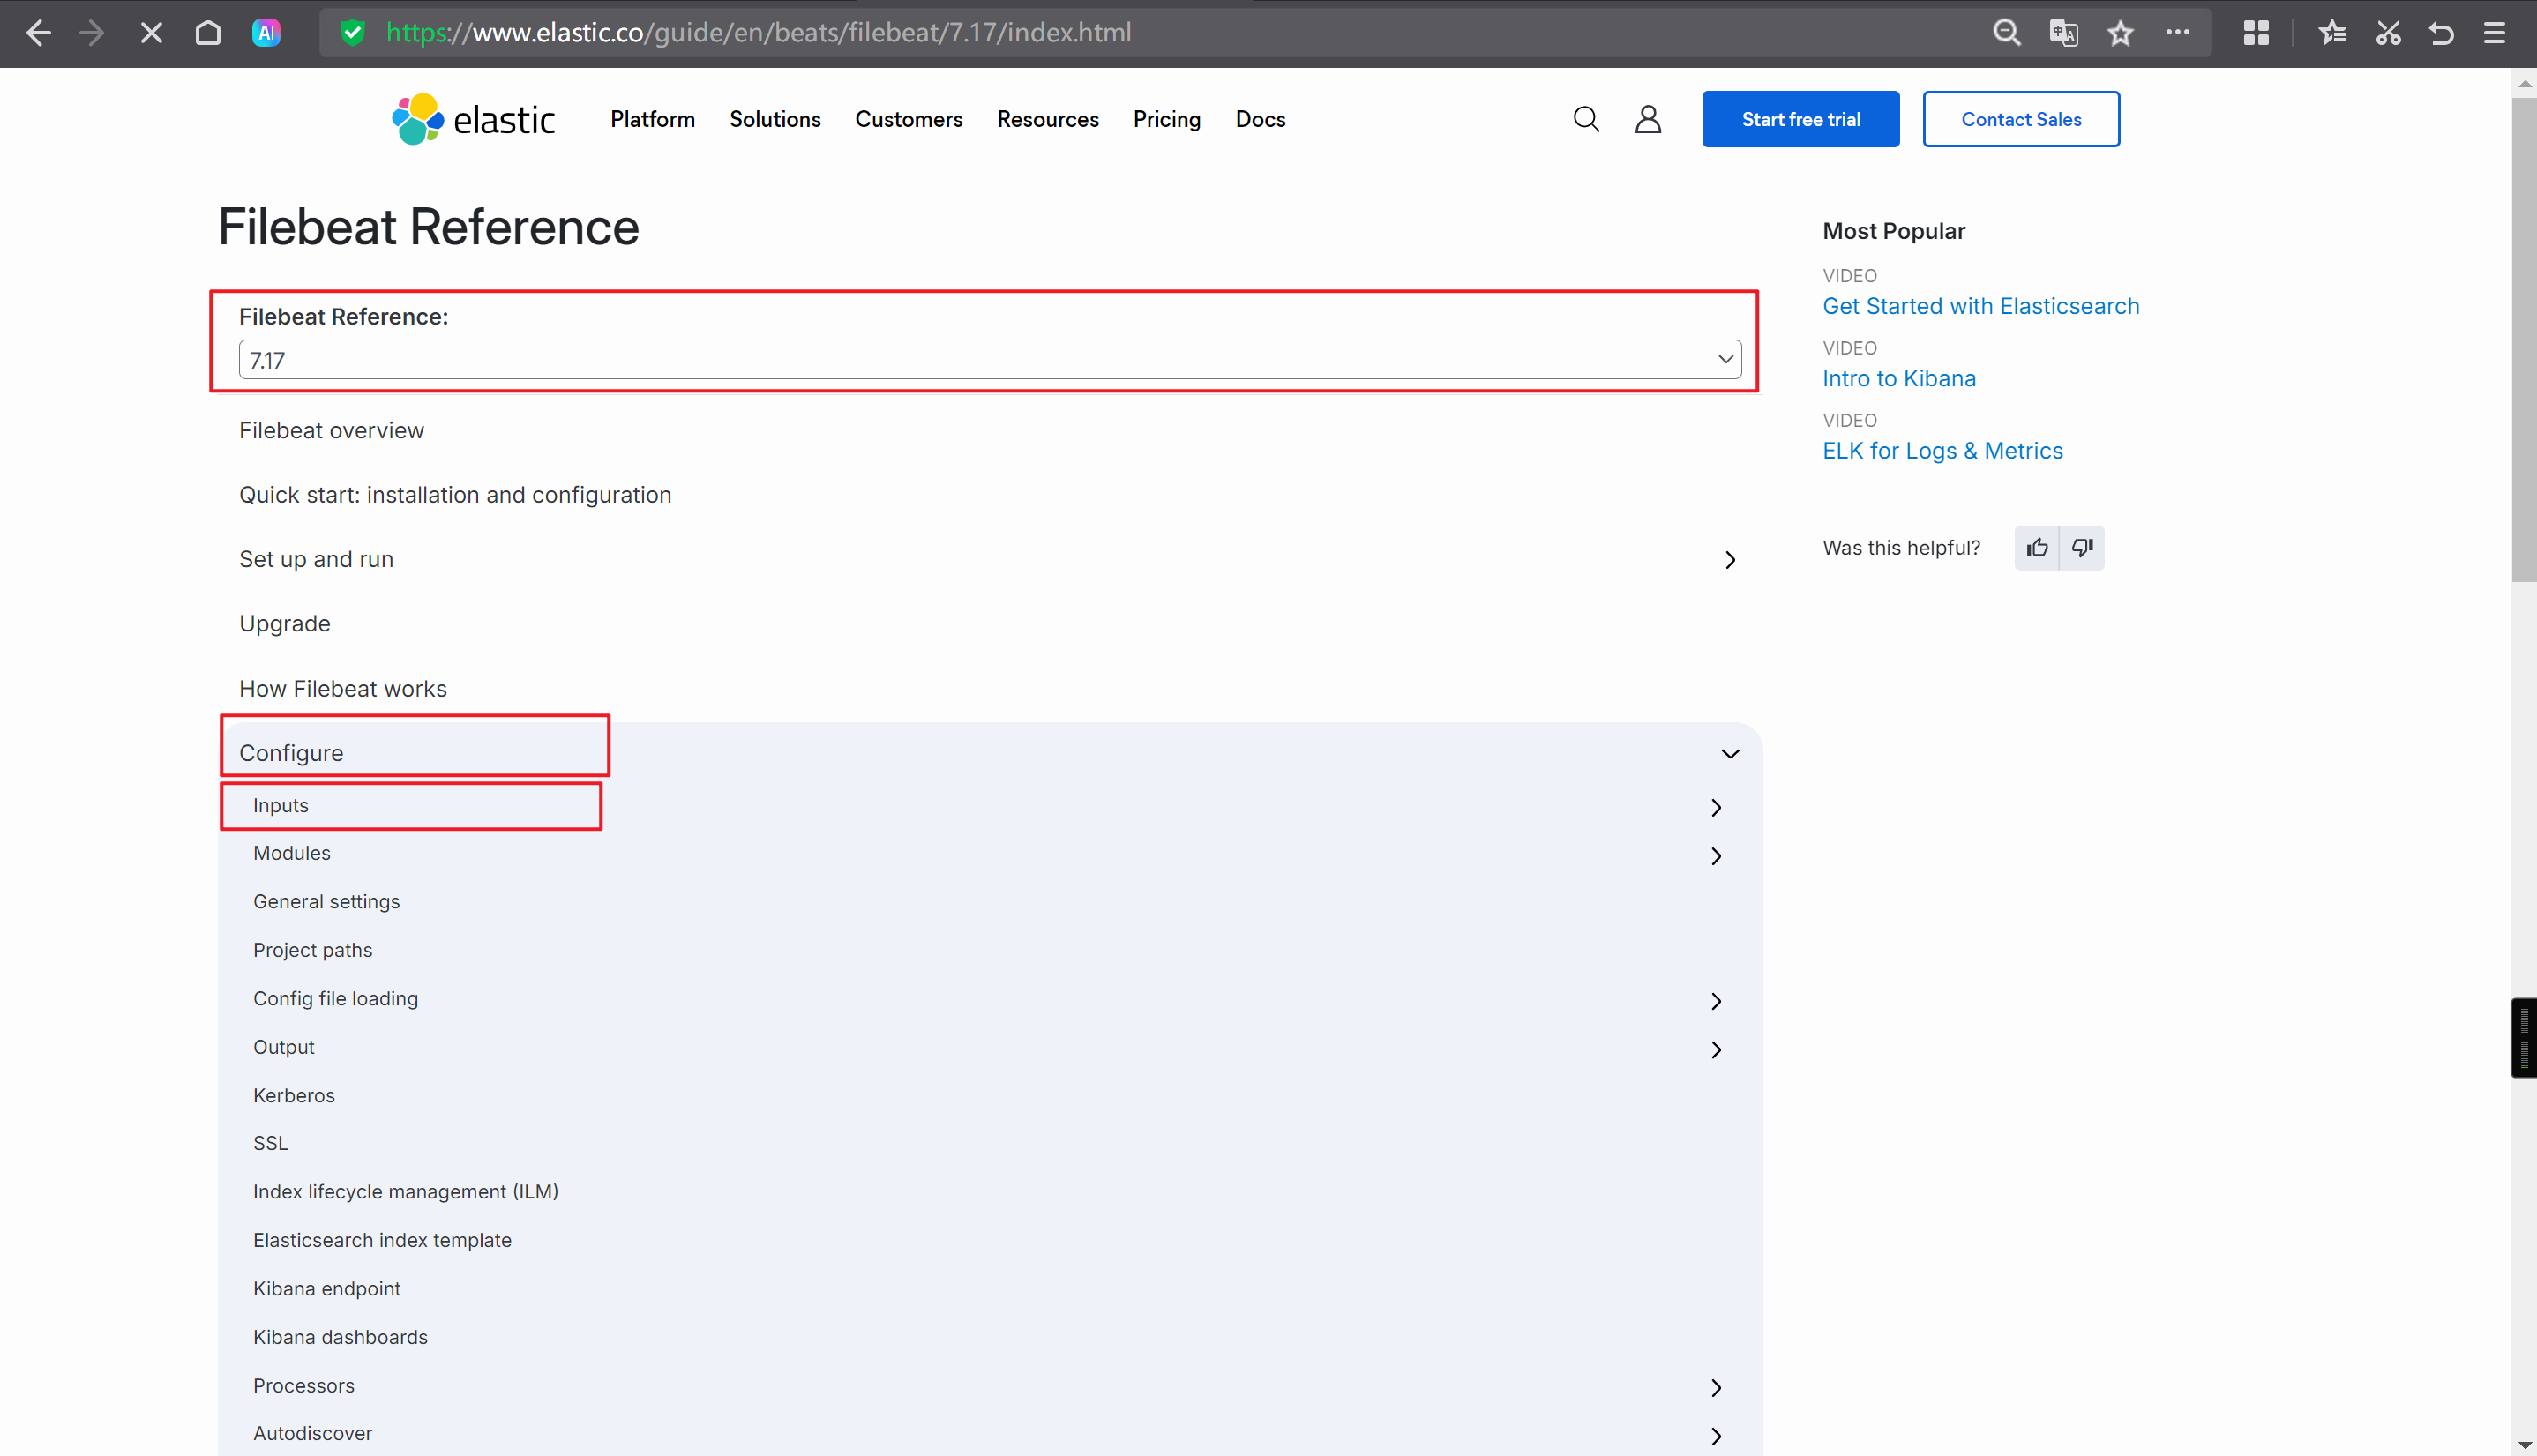
Task: Open General settings page
Action: point(326,902)
